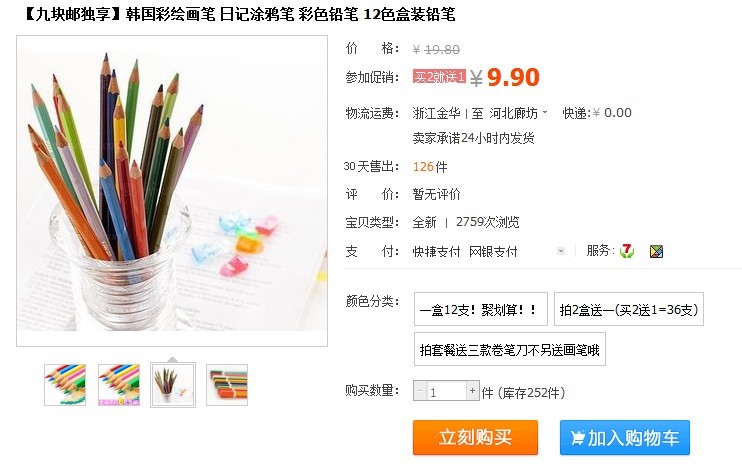
Task: Open the second thumbnail with pink banner
Action: 119,385
